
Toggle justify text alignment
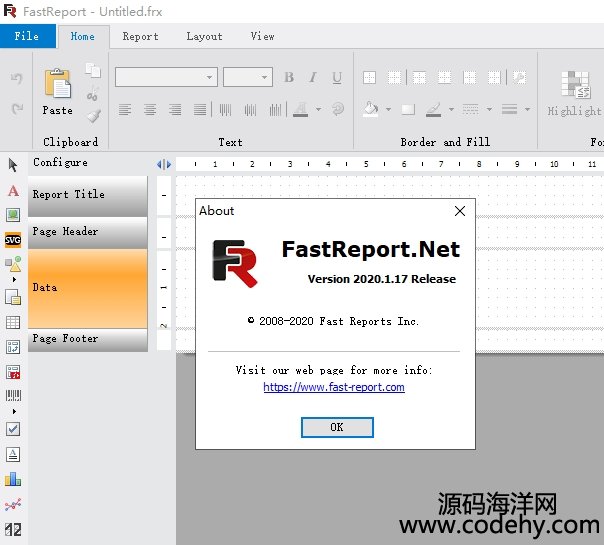(x=200, y=110)
